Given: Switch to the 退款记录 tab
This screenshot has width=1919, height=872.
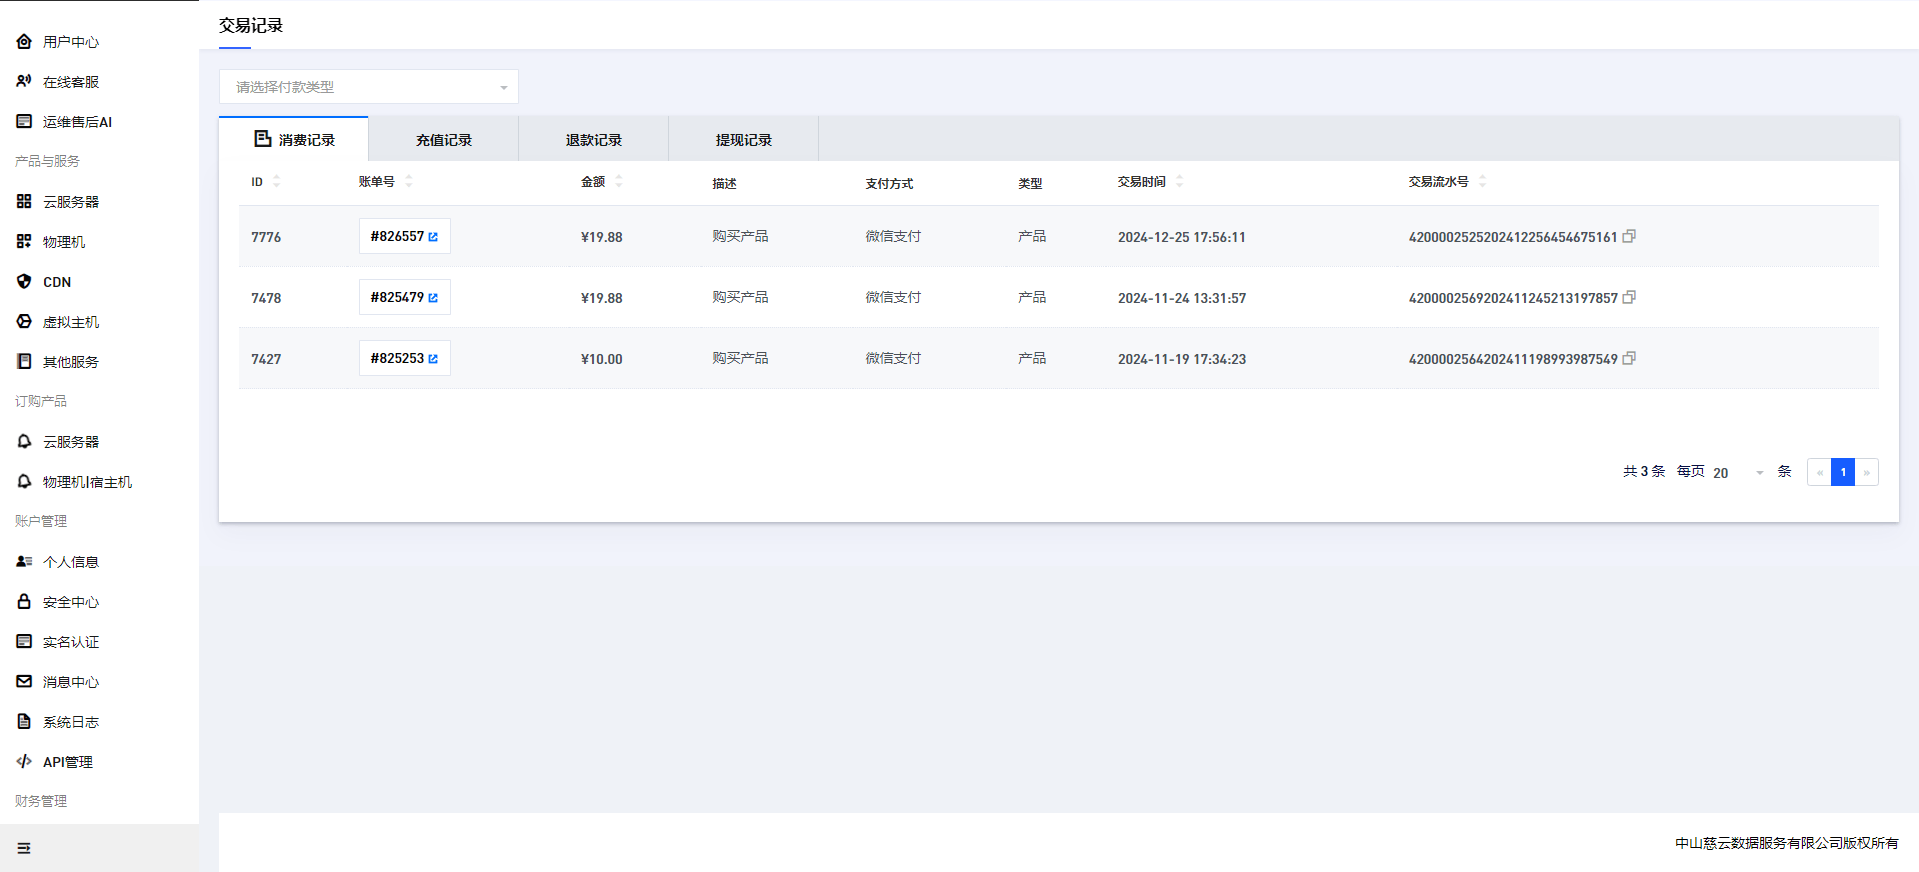Looking at the screenshot, I should (594, 140).
